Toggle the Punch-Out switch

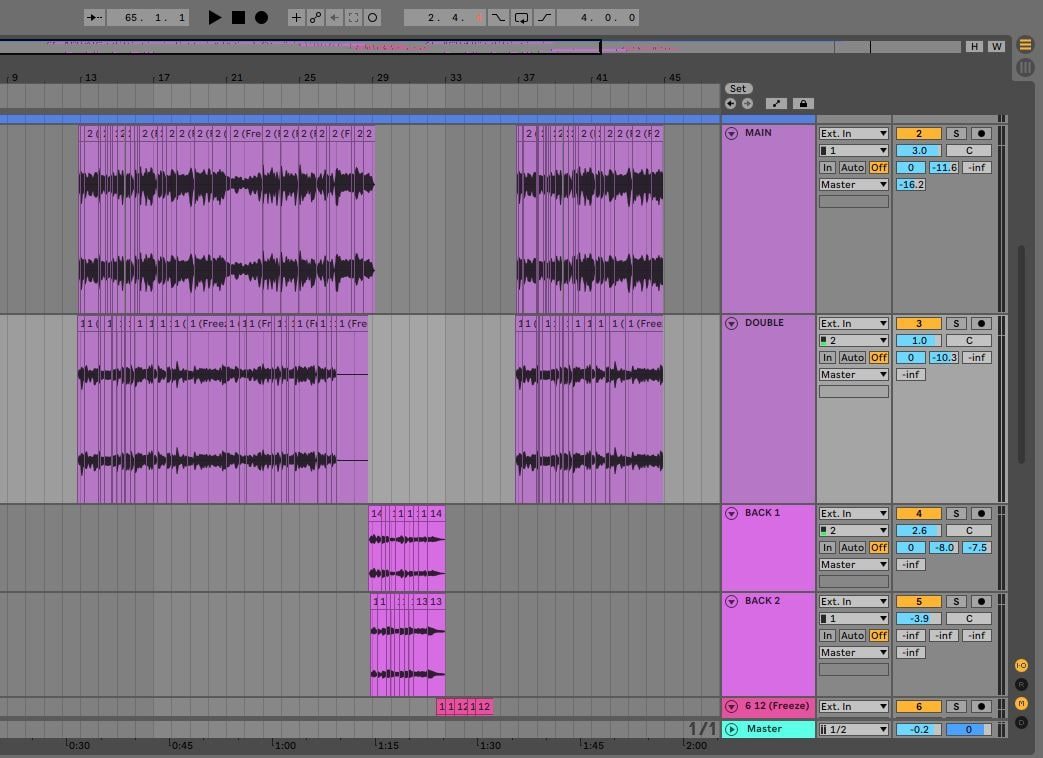tap(545, 17)
